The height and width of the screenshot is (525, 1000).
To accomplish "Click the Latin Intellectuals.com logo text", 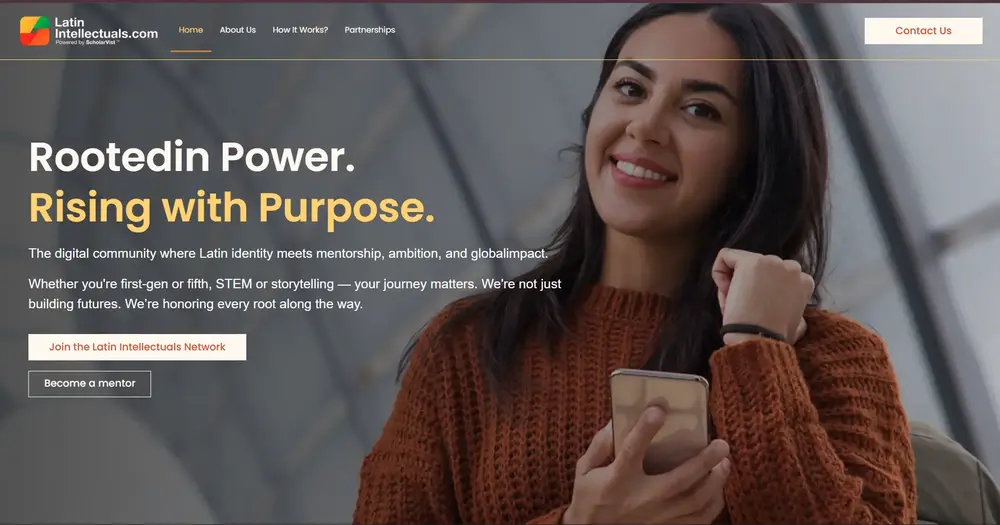I will pyautogui.click(x=106, y=27).
